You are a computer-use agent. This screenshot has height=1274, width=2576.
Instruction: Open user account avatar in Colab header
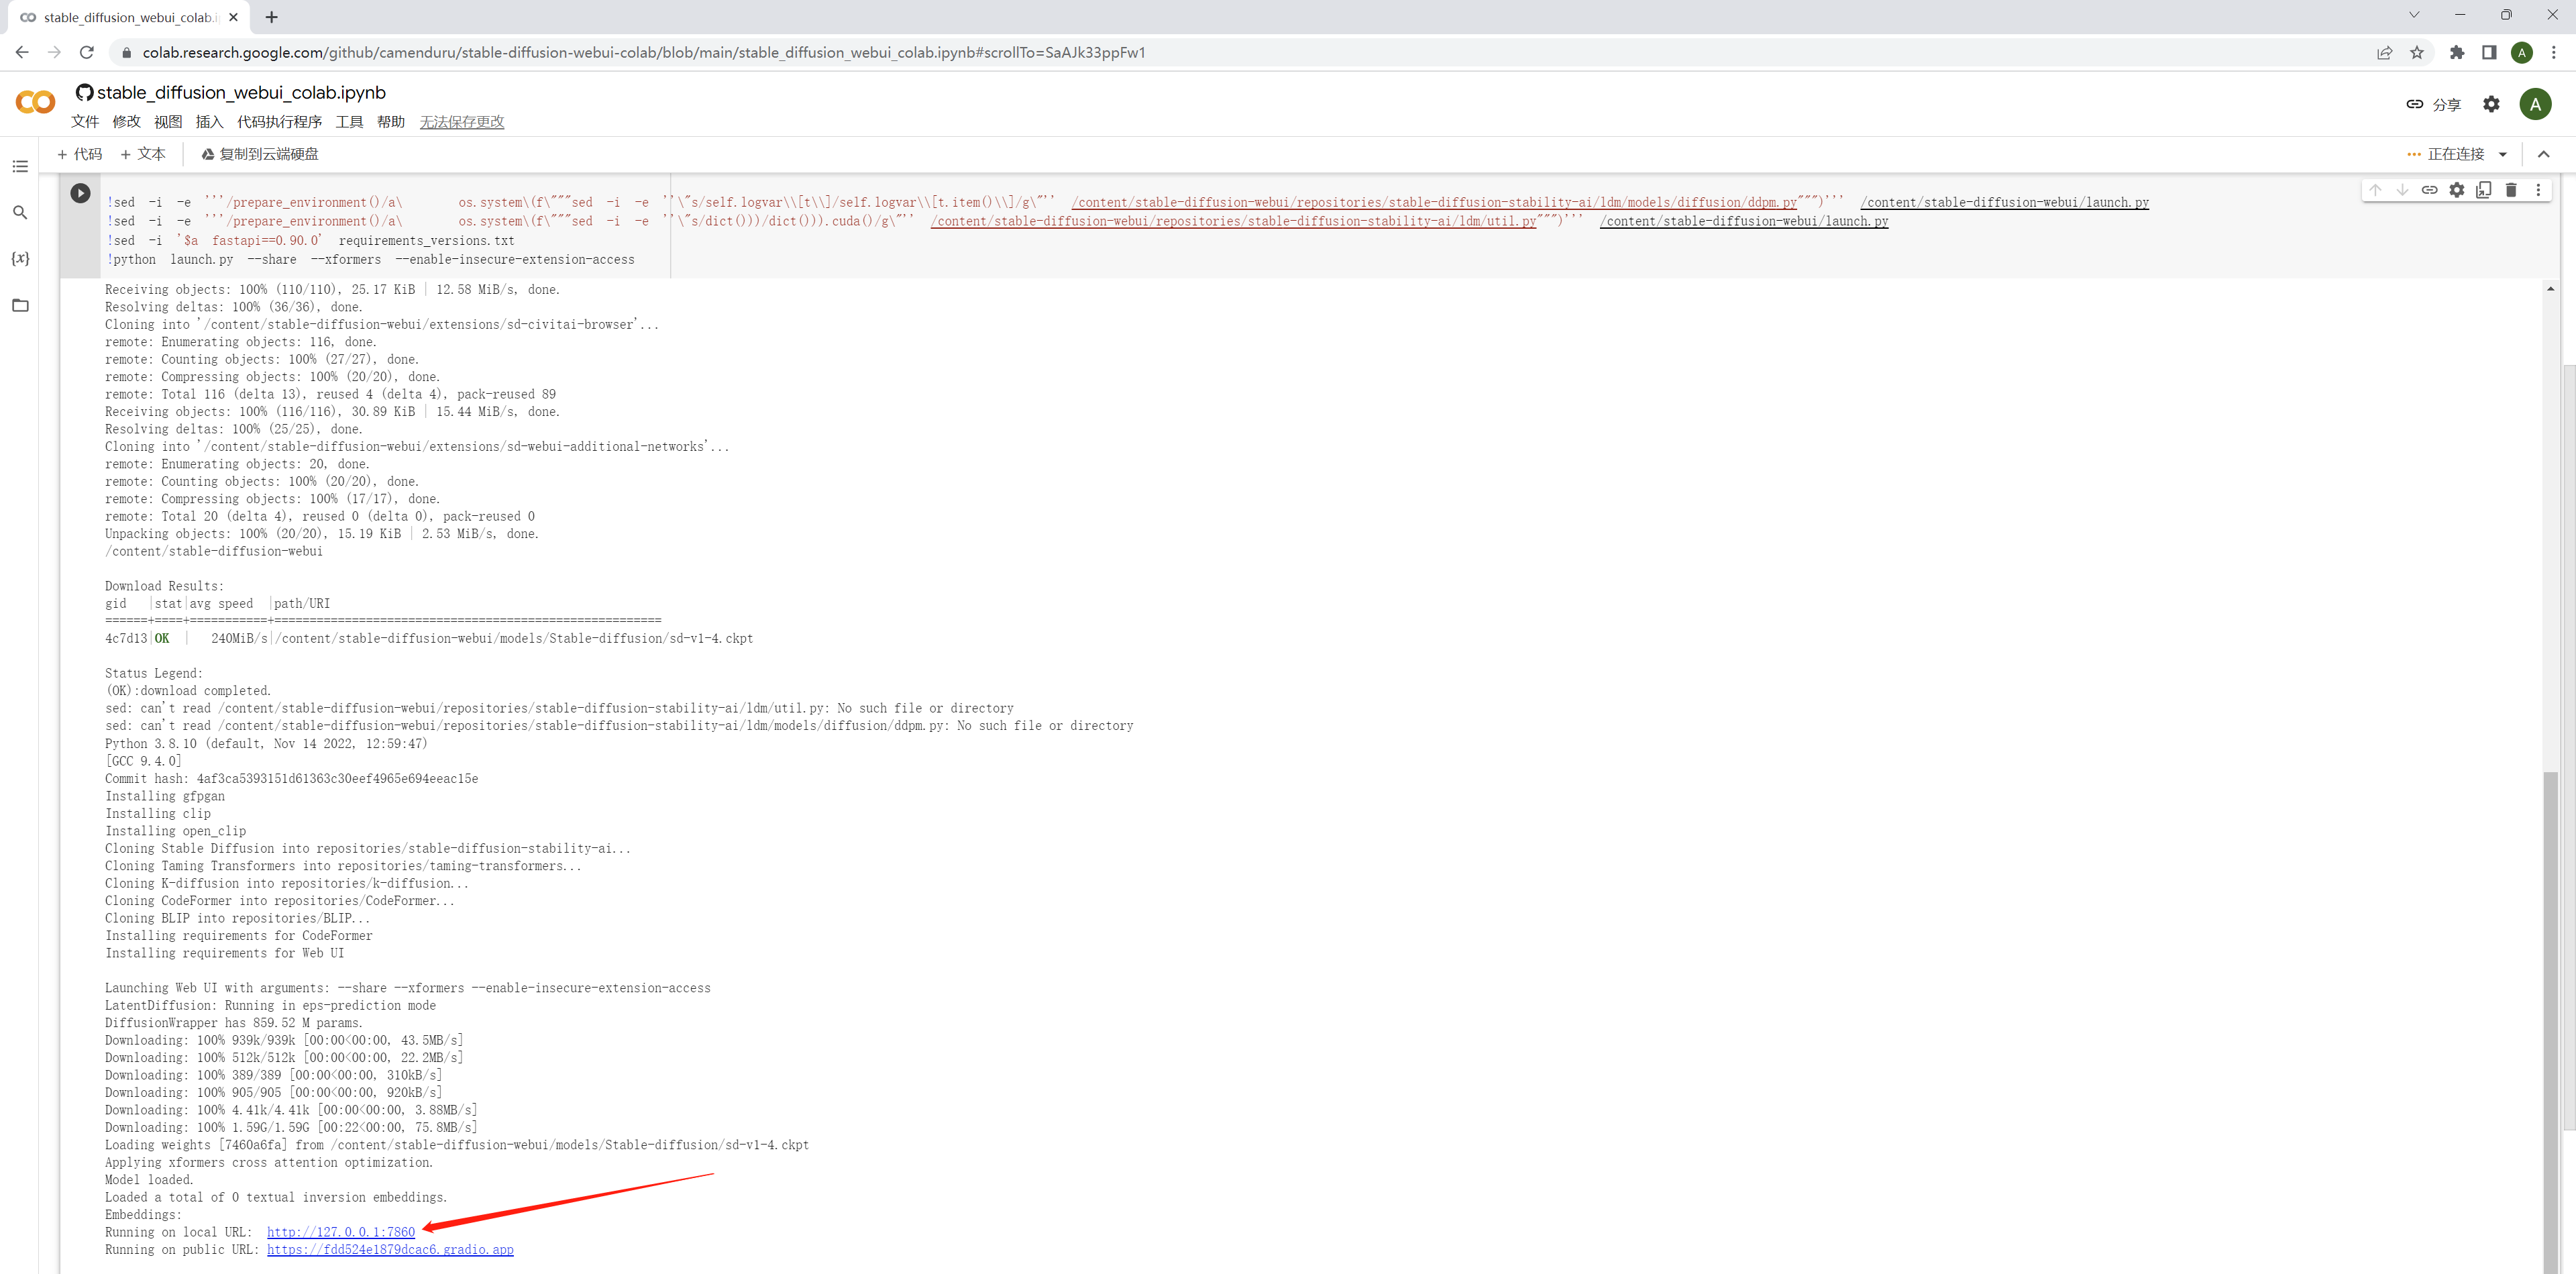tap(2535, 104)
